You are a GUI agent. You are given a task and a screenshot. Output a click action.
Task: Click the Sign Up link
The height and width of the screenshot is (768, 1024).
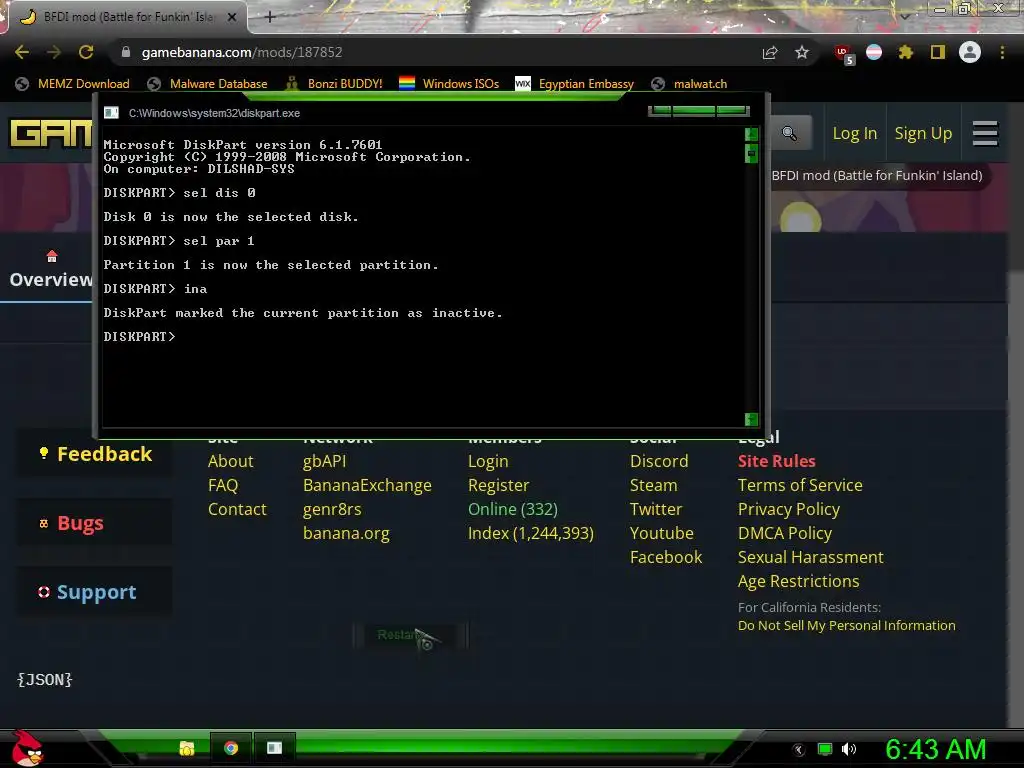(923, 133)
